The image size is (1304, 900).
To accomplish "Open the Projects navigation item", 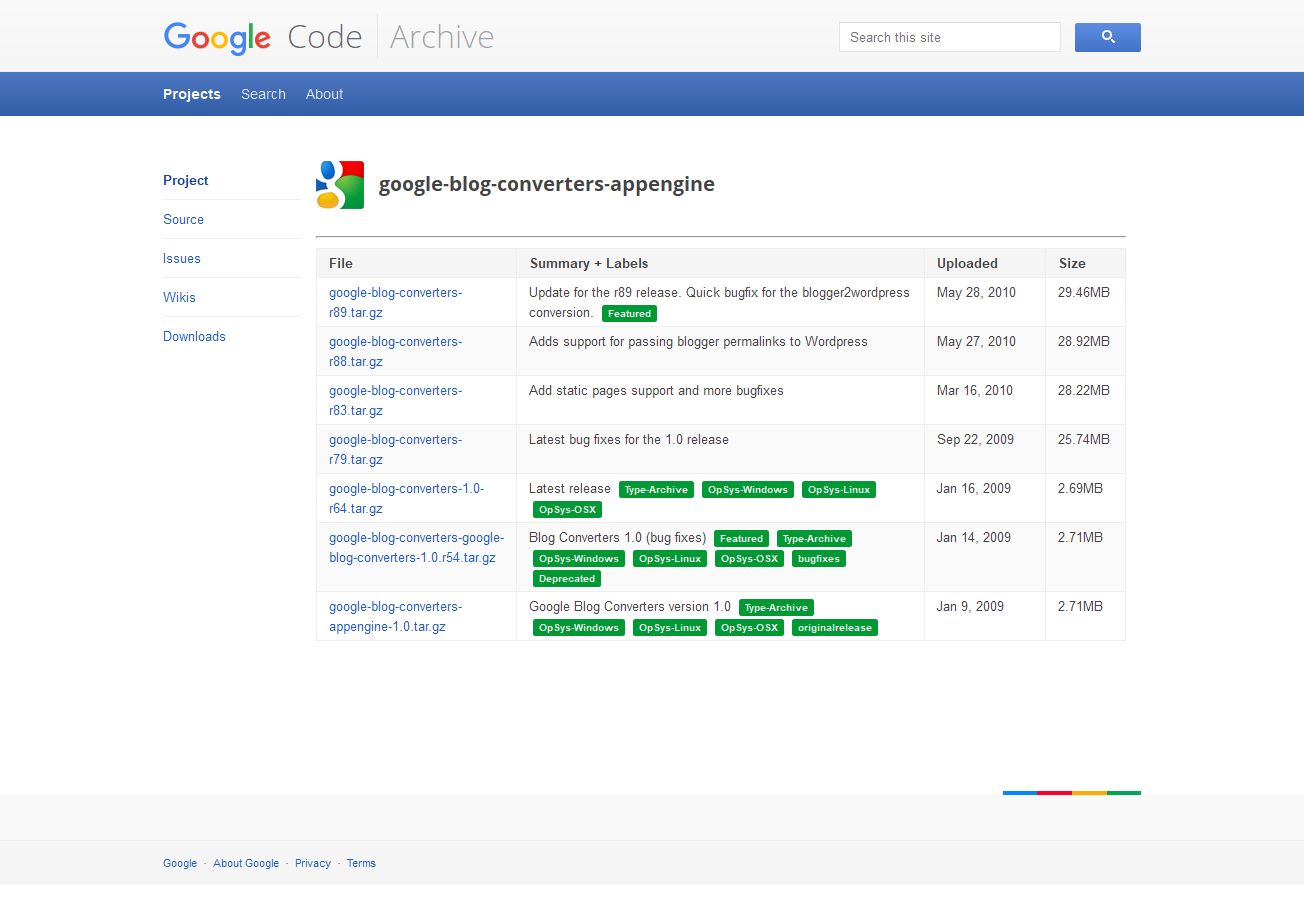I will [x=192, y=94].
